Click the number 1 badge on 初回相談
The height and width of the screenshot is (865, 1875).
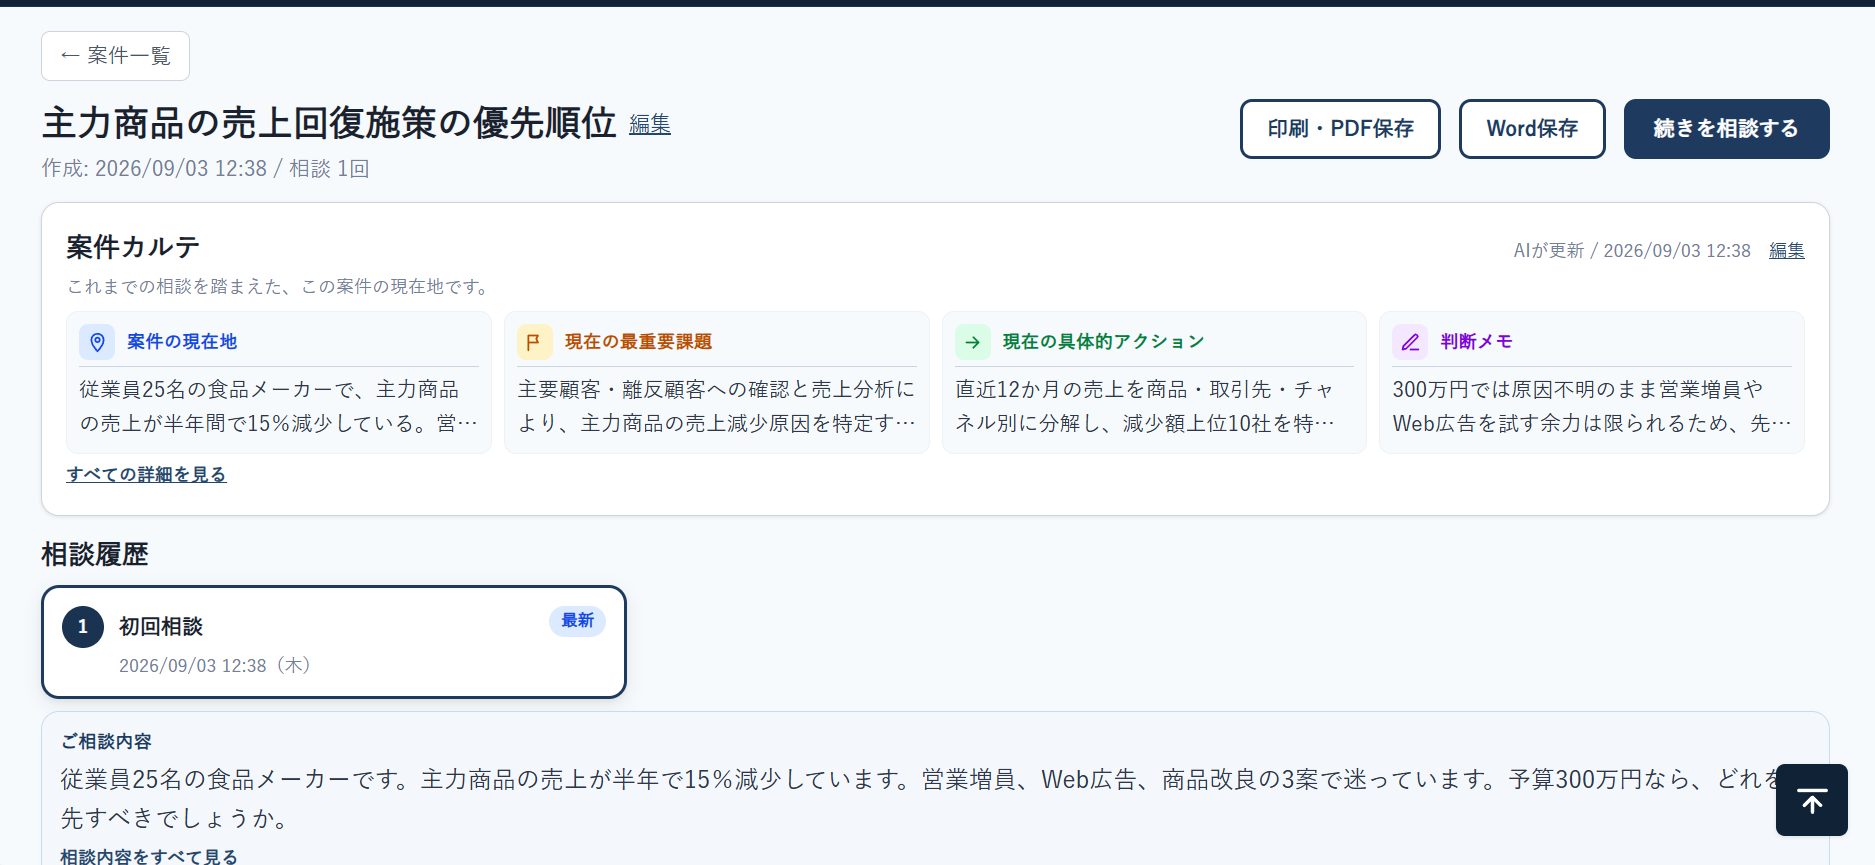[x=83, y=627]
